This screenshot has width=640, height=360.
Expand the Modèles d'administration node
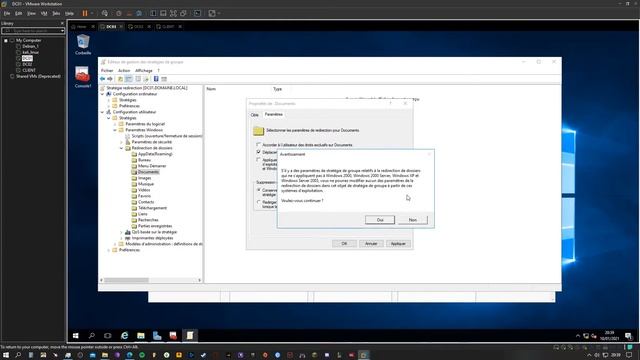coord(115,244)
